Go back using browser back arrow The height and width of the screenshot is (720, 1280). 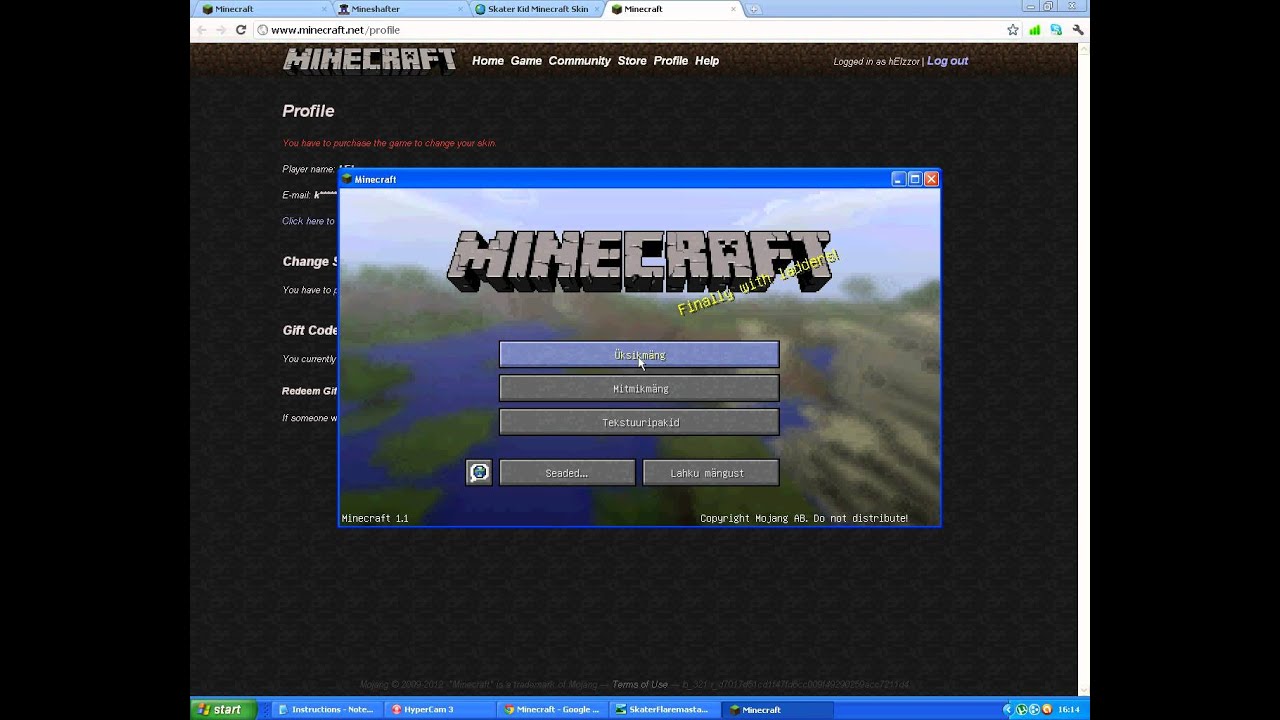click(x=202, y=30)
